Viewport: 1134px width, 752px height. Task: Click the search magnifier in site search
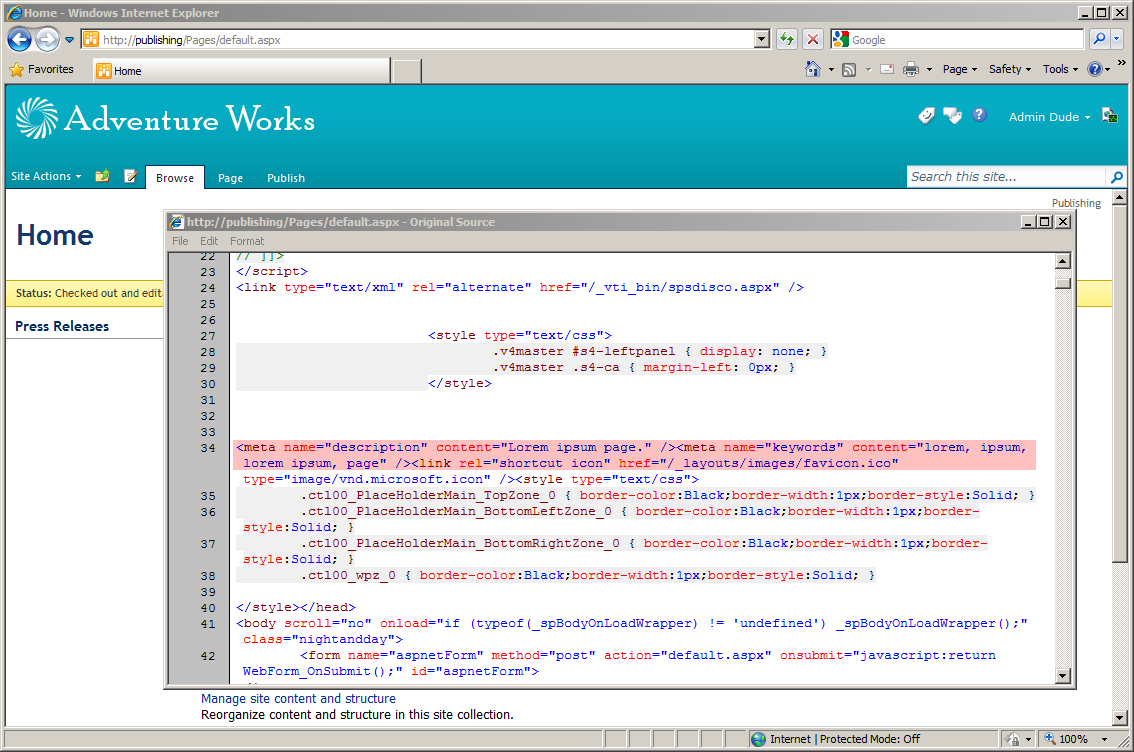coord(1116,176)
